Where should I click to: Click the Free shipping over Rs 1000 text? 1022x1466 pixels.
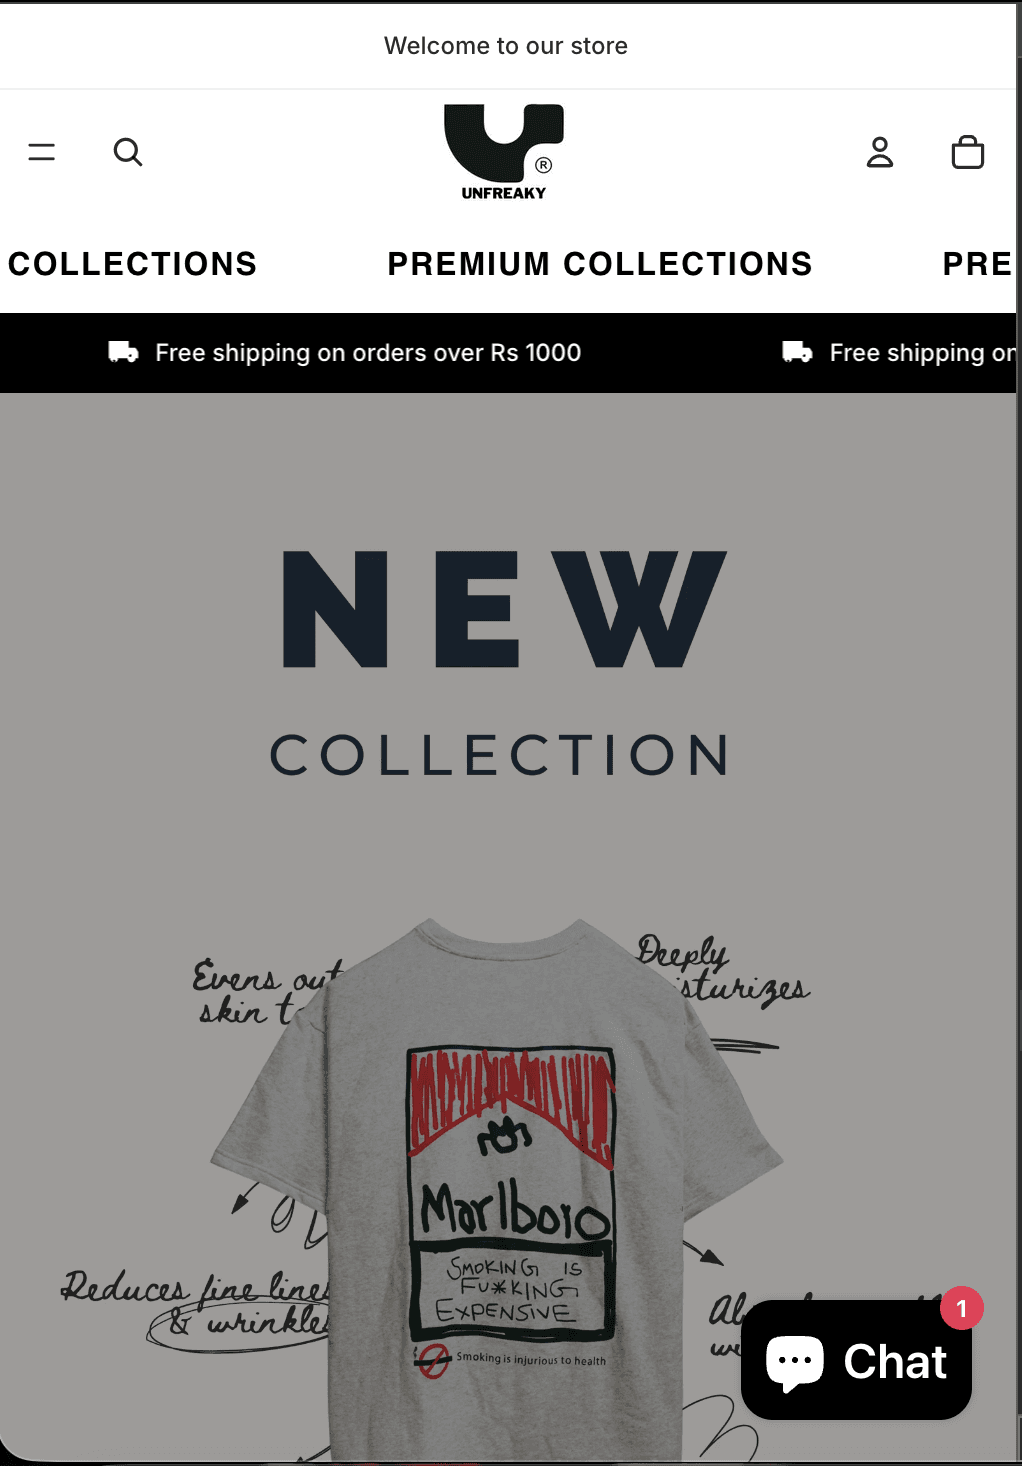(x=368, y=353)
